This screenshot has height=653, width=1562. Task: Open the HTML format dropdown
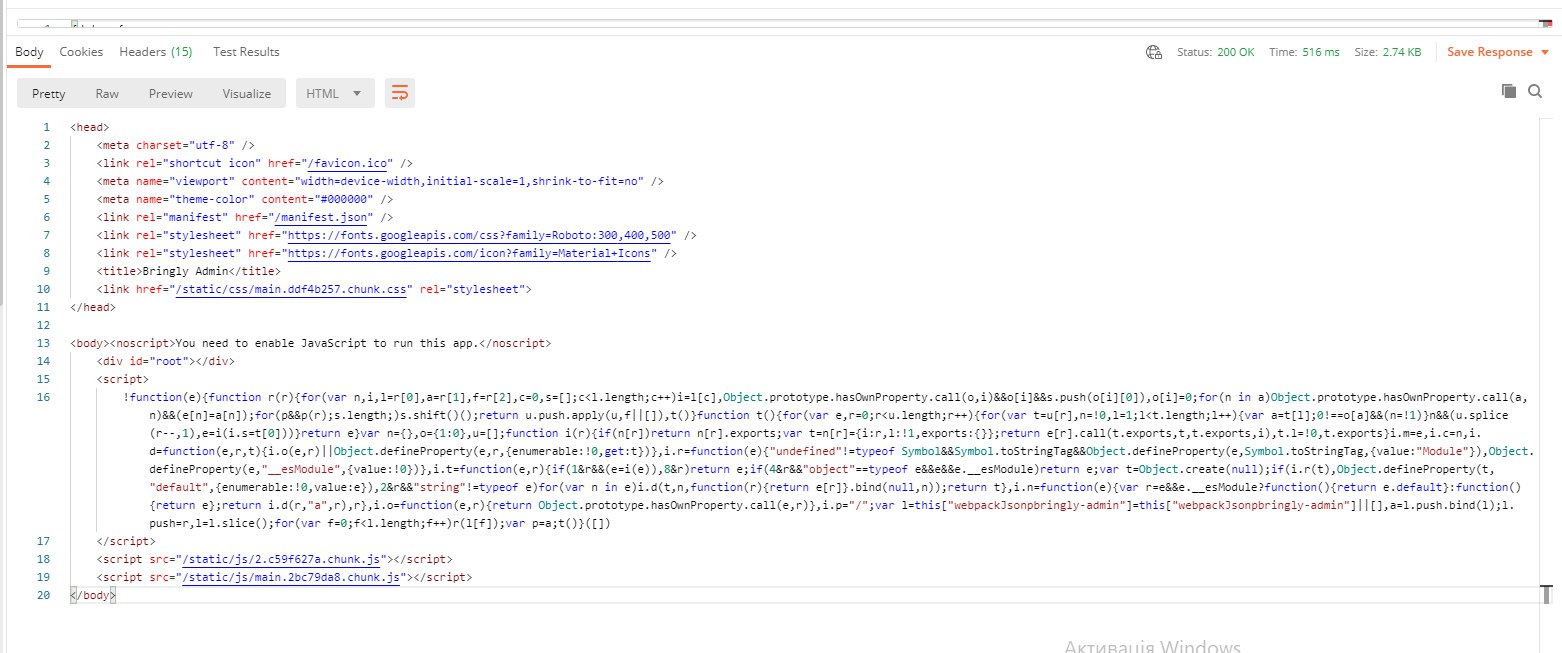335,93
